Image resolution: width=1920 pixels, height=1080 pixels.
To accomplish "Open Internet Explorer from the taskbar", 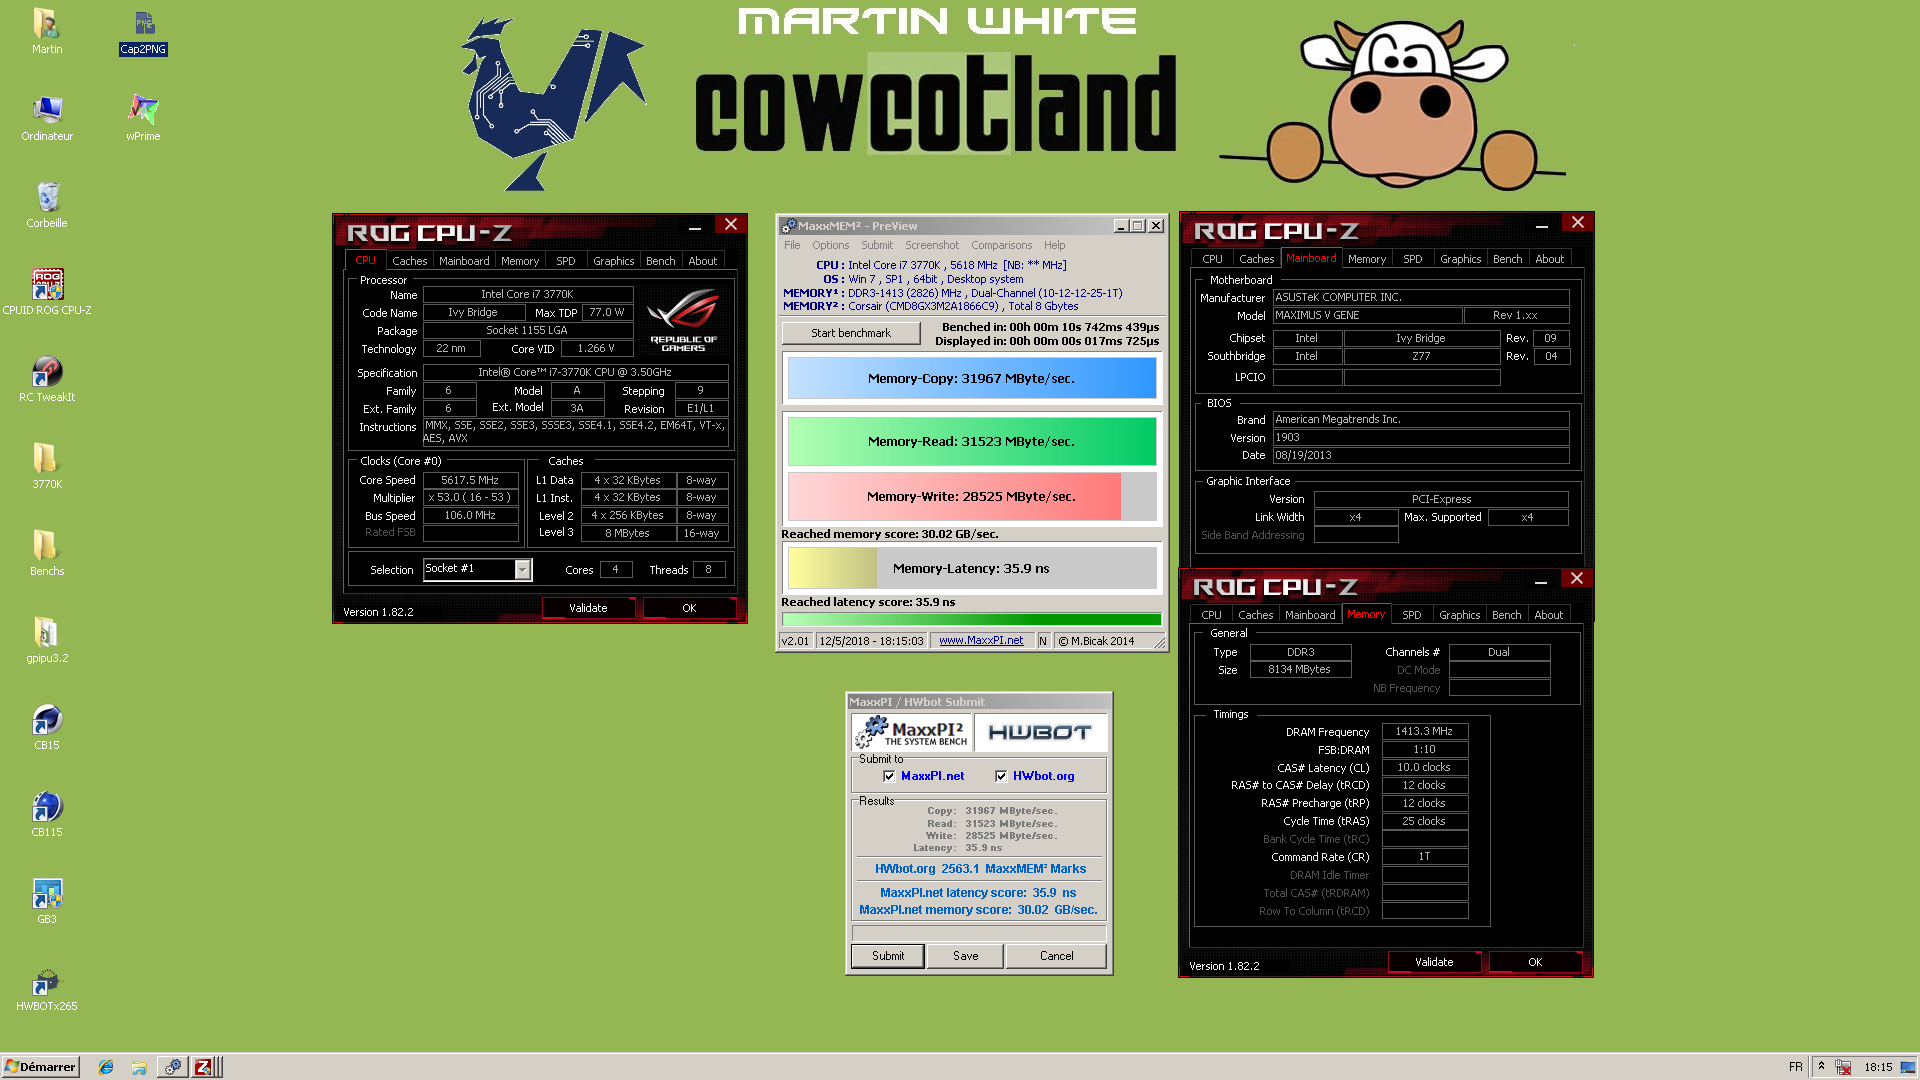I will 106,1067.
